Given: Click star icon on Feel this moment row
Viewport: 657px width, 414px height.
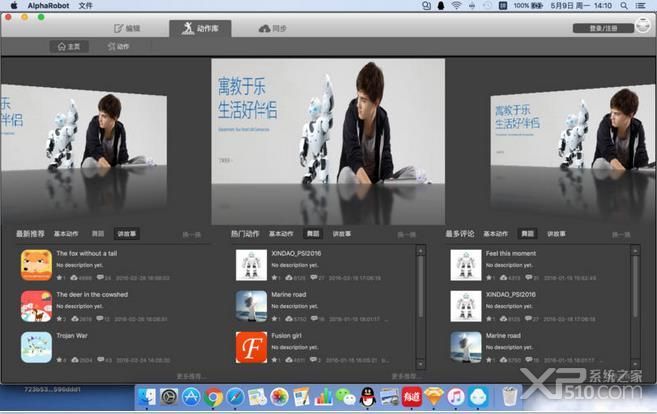Looking at the screenshot, I should coord(489,277).
